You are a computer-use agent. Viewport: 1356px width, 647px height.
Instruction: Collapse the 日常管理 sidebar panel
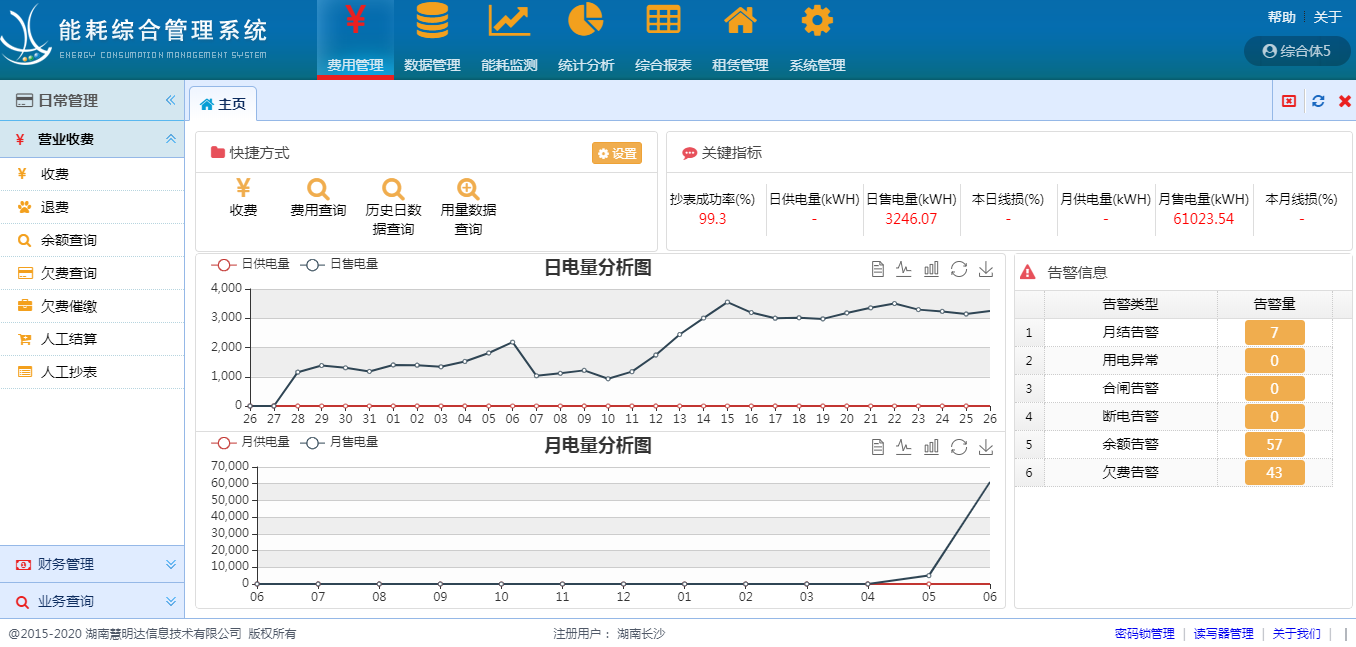pos(170,100)
